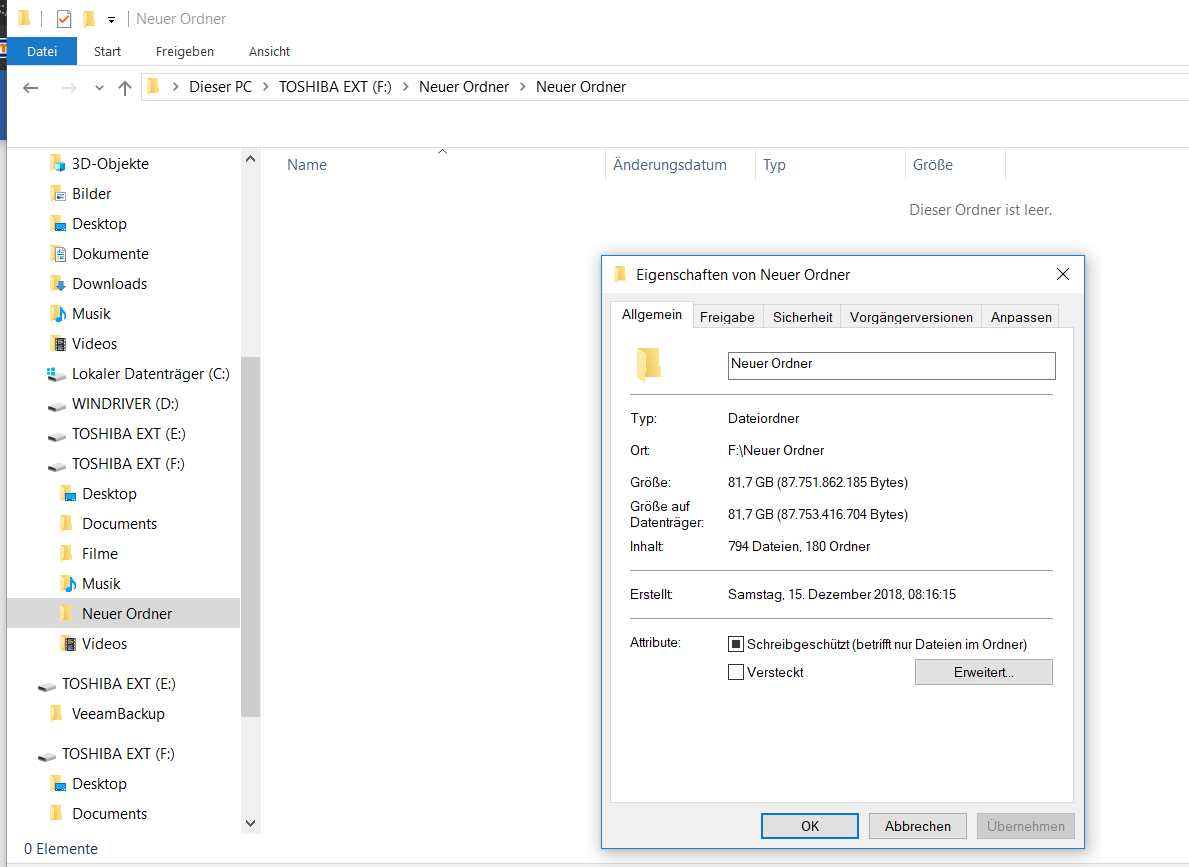The image size is (1189, 867).
Task: Click the Dokumente folder icon in sidebar
Action: tap(58, 254)
